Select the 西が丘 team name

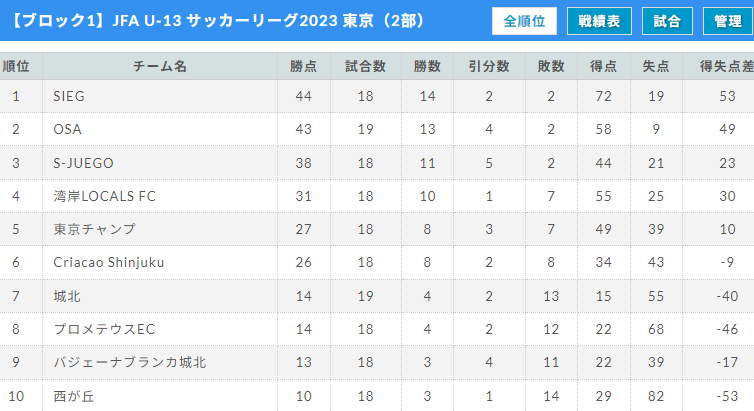[x=74, y=396]
